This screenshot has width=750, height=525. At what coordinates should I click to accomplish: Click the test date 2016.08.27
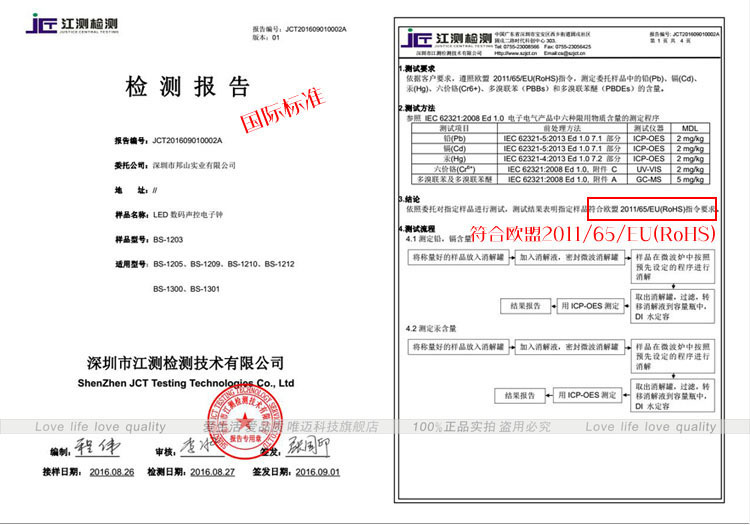[x=212, y=472]
